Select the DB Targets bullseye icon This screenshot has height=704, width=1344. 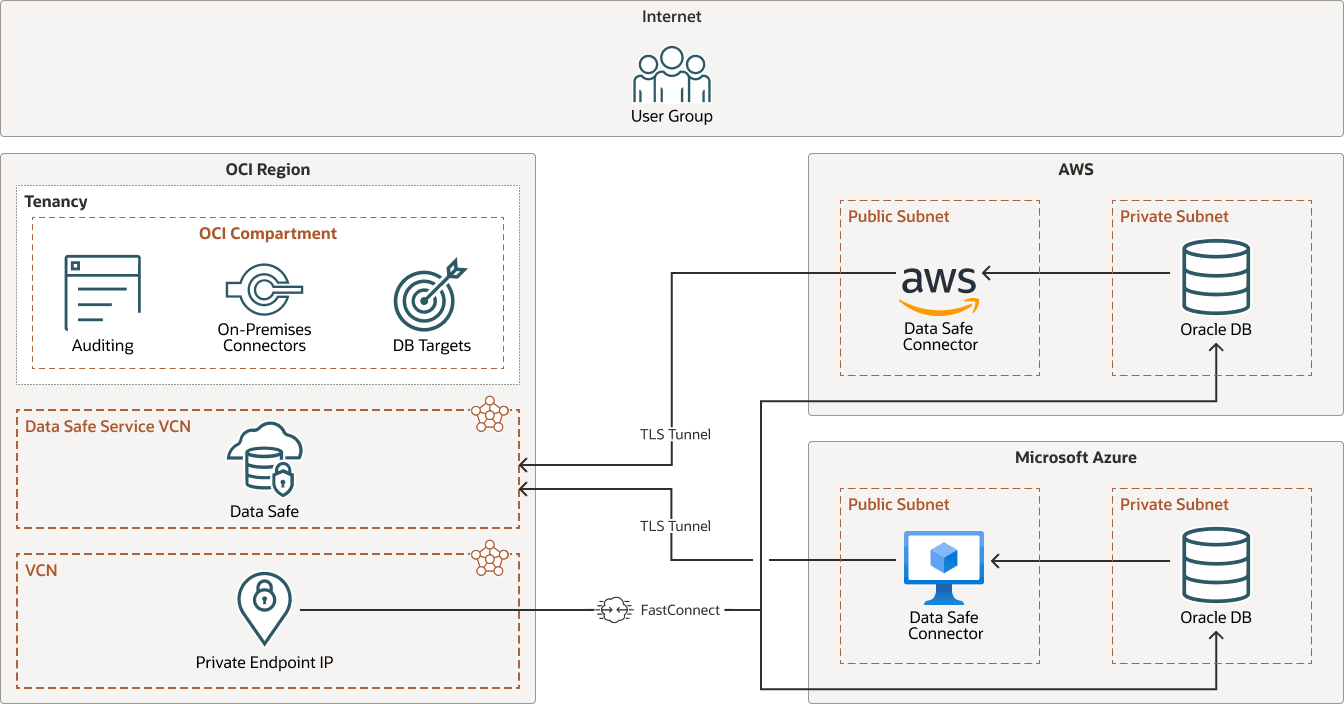(x=431, y=296)
